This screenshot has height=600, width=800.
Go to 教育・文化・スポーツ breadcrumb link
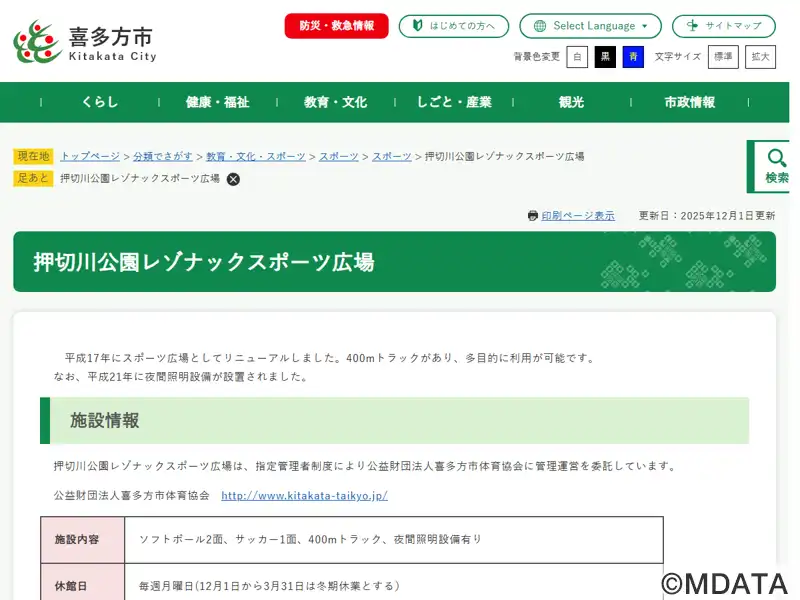click(x=256, y=156)
